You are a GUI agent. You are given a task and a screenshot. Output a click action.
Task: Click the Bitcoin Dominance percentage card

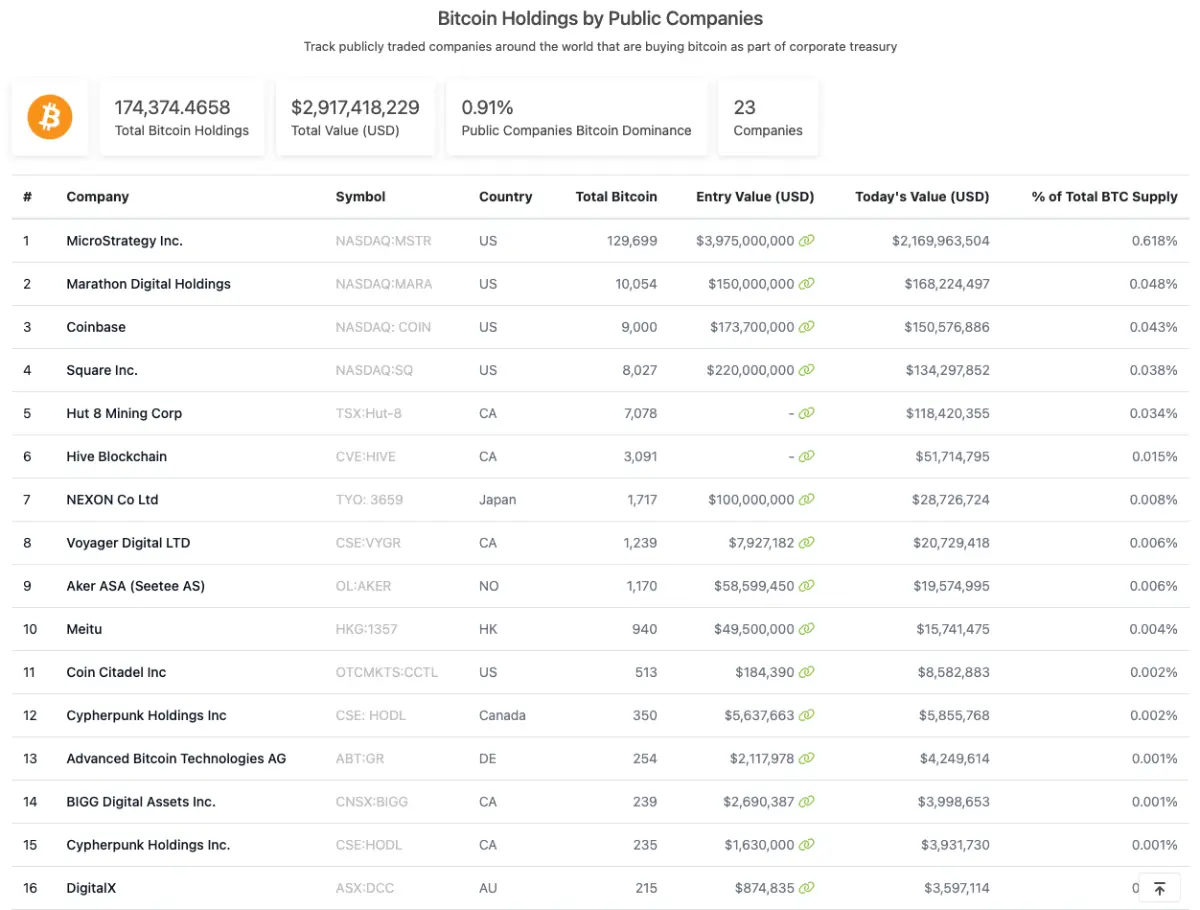(x=576, y=116)
